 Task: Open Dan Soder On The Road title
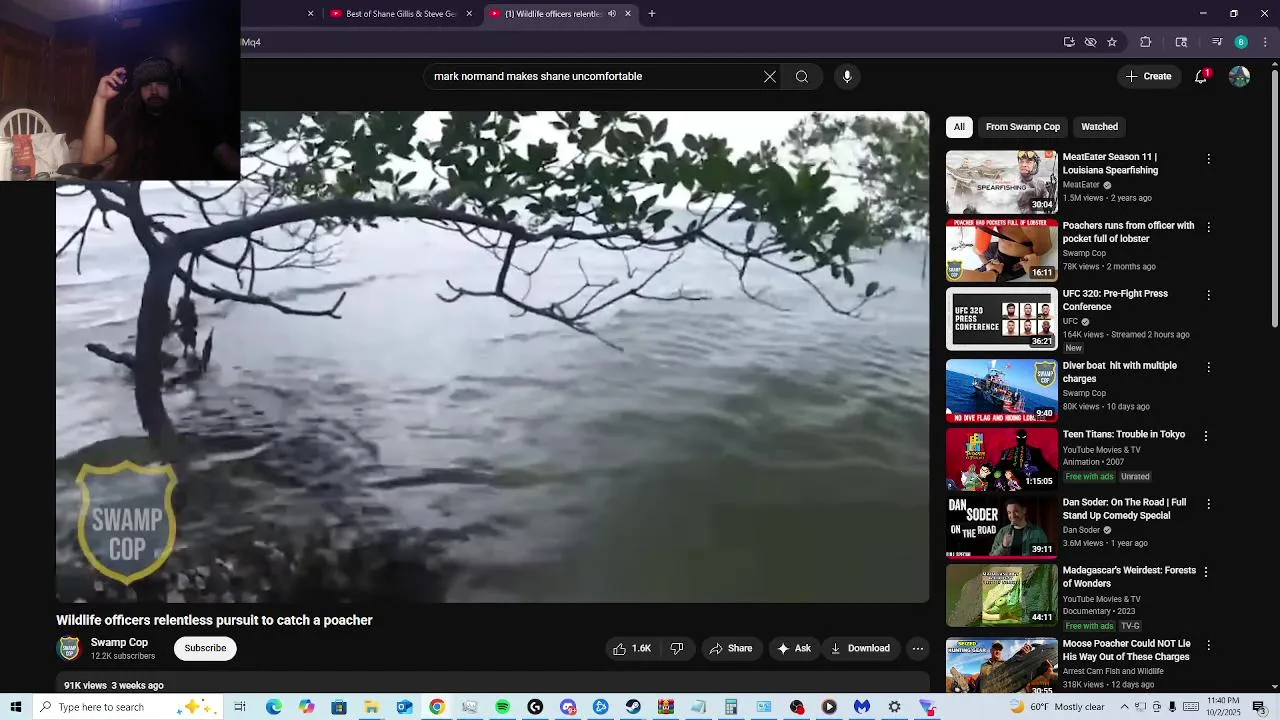click(x=1124, y=509)
